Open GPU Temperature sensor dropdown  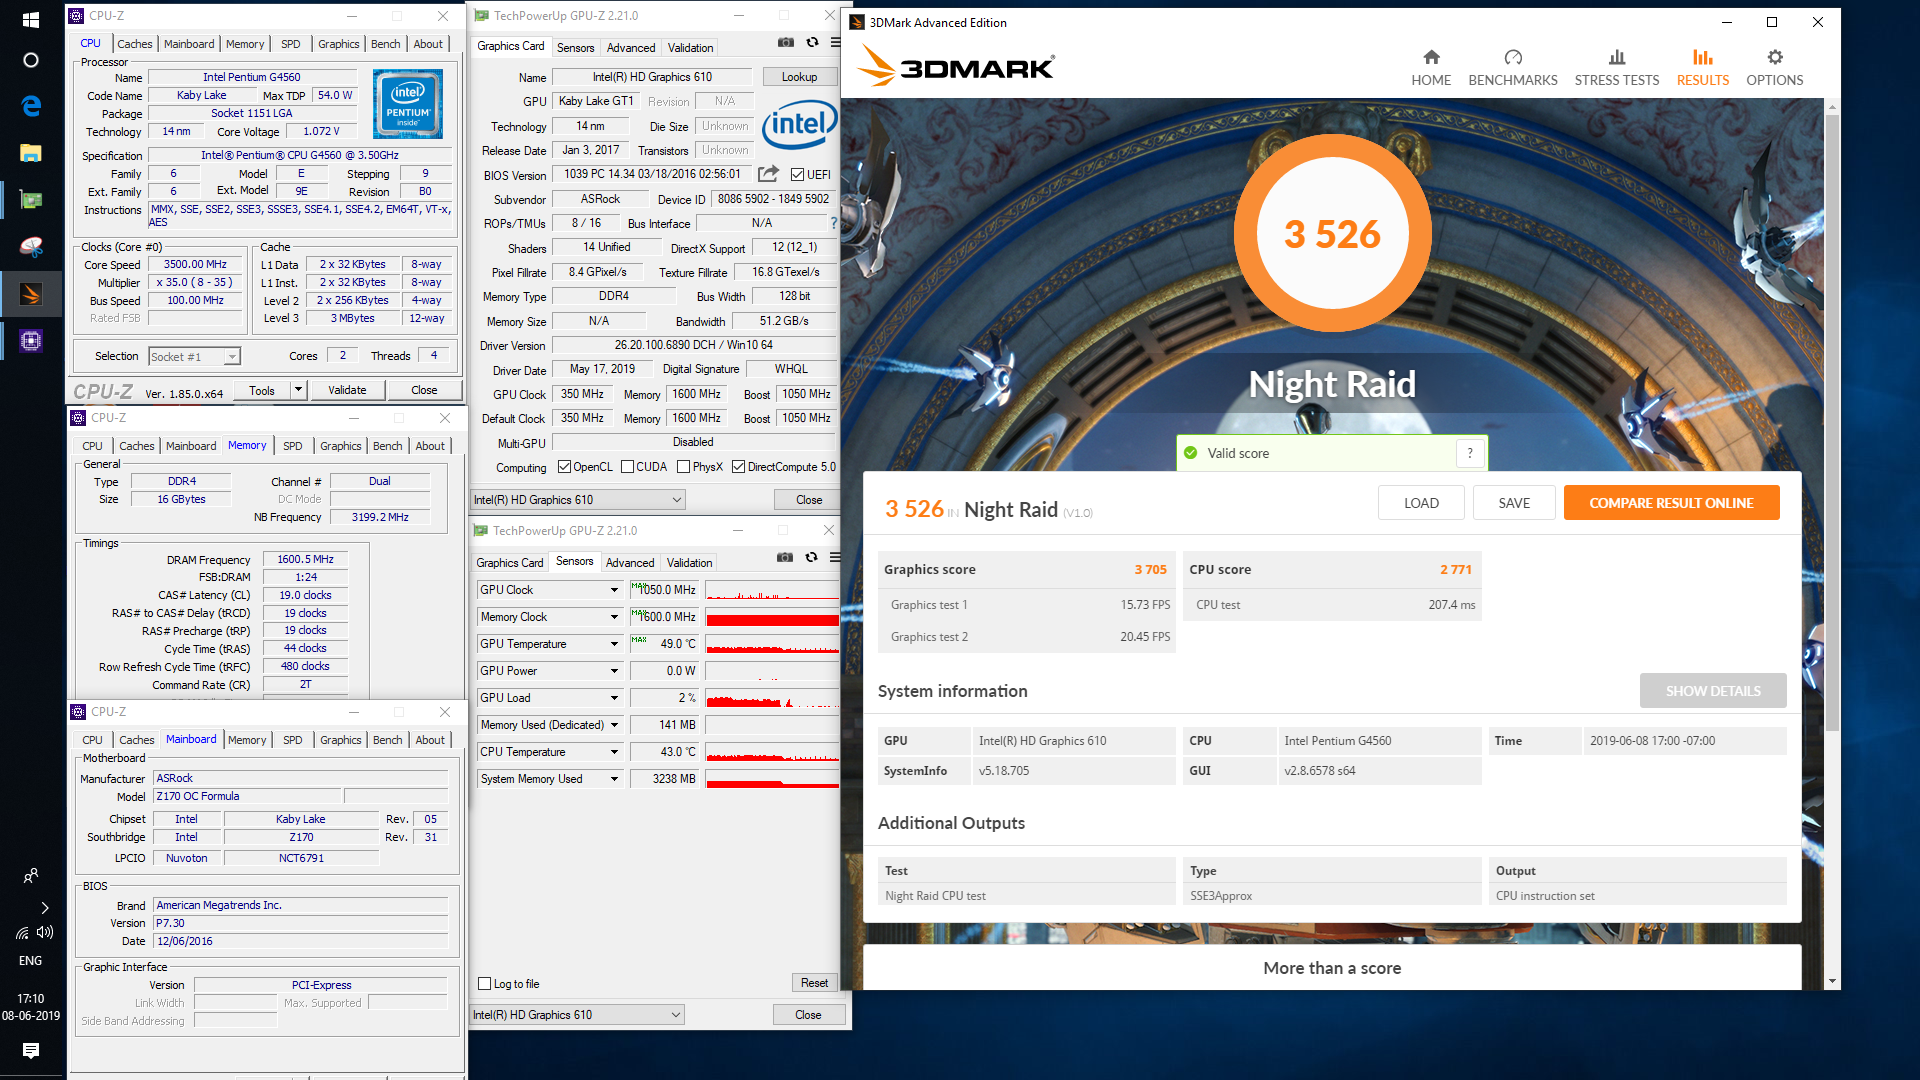coord(614,644)
